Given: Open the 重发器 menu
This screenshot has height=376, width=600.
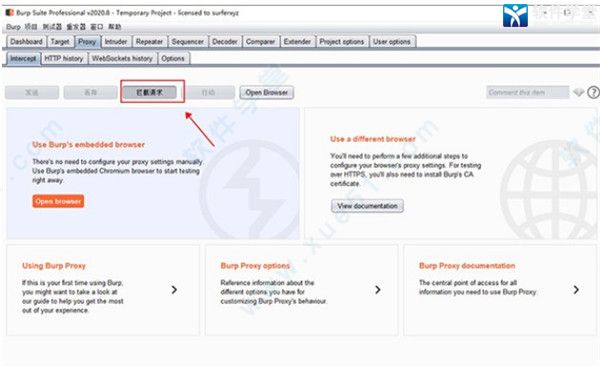Looking at the screenshot, I should (76, 27).
